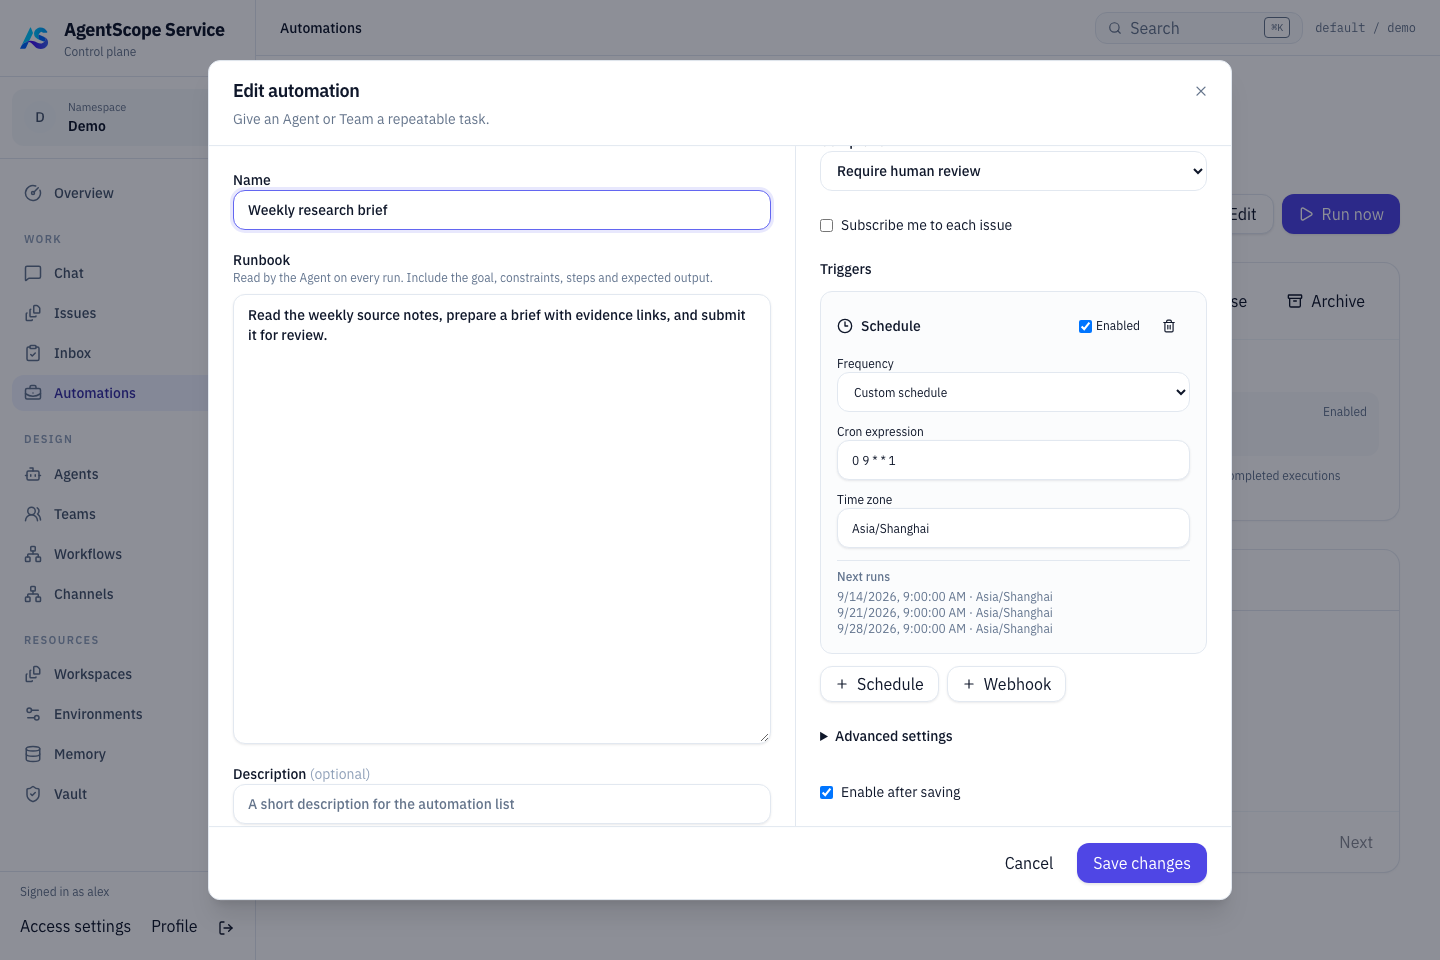Expand Advanced settings section
The image size is (1440, 960).
[x=886, y=736]
